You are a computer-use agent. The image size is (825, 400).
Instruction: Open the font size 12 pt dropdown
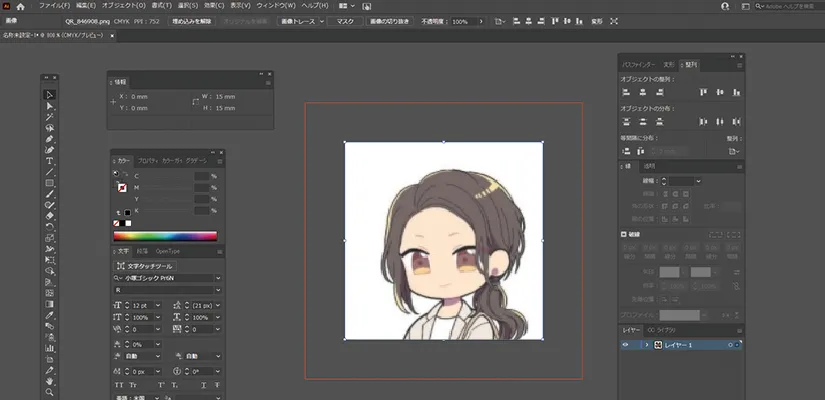coord(160,304)
